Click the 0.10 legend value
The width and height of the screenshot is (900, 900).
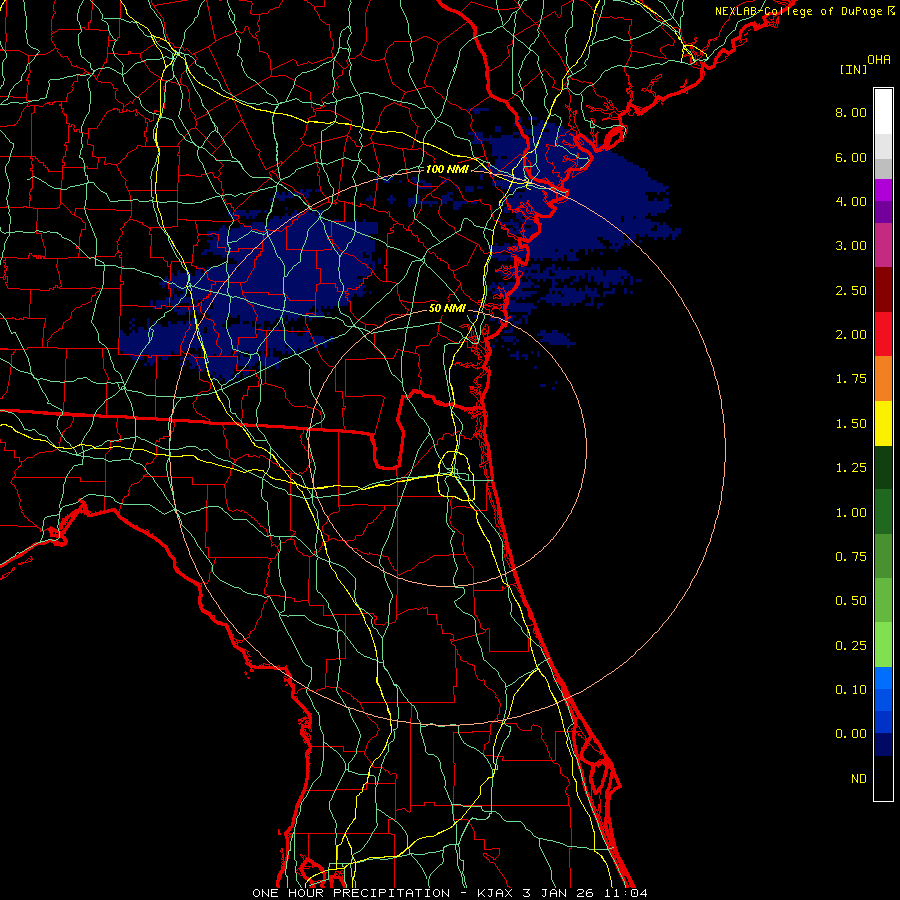click(x=851, y=690)
